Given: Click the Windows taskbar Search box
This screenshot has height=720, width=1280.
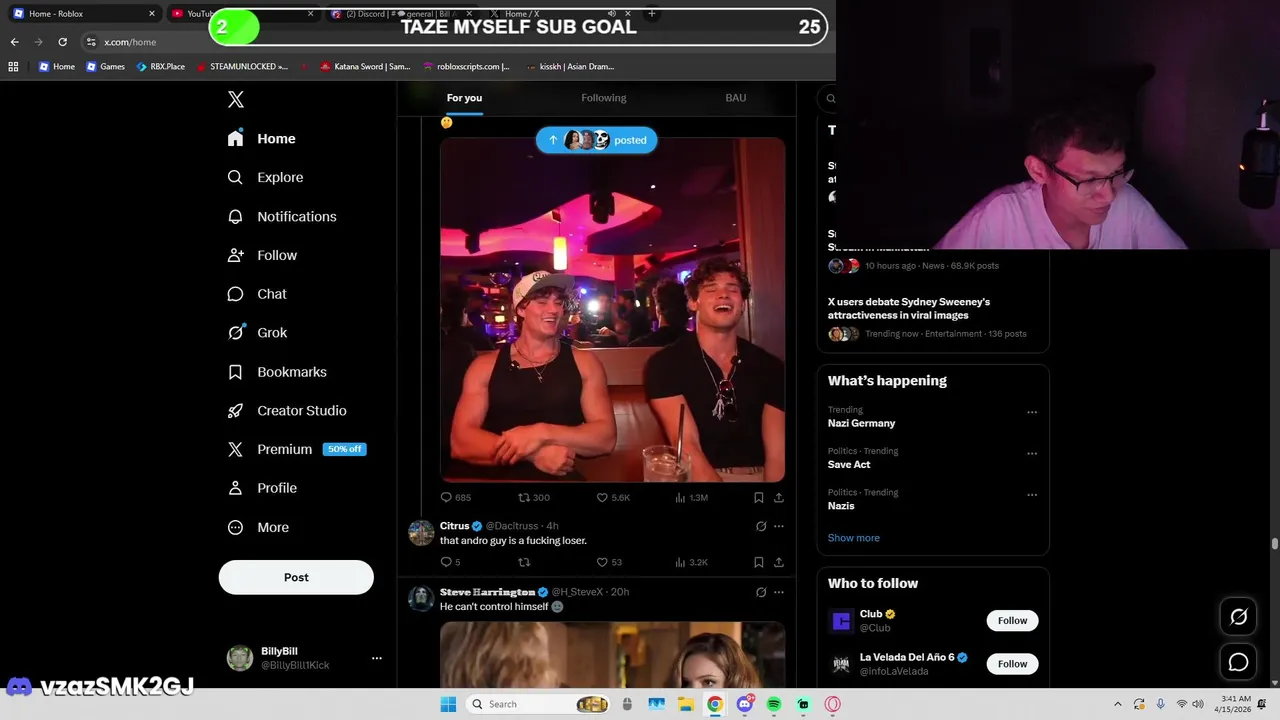Looking at the screenshot, I should click(x=538, y=704).
